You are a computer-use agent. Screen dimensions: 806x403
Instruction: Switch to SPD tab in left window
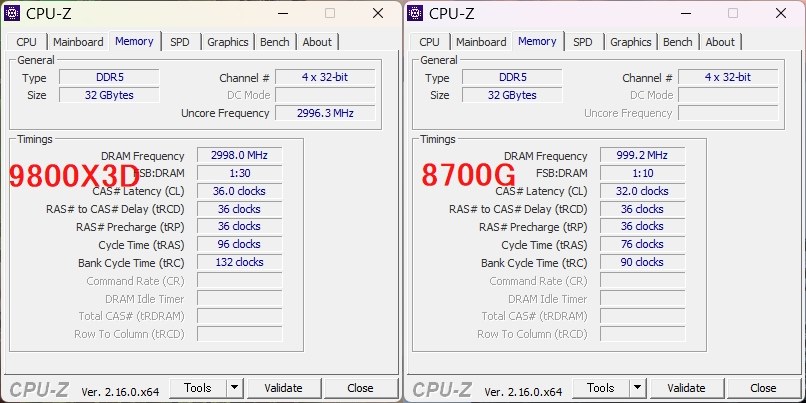click(x=179, y=42)
